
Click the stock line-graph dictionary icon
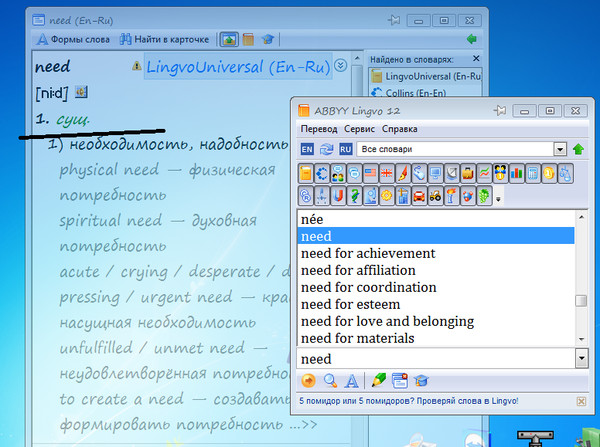484,174
